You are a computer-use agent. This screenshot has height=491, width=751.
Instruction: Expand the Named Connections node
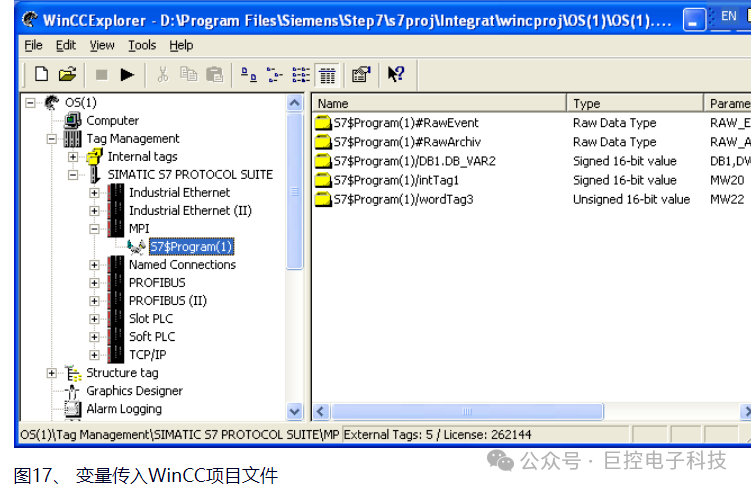(94, 265)
